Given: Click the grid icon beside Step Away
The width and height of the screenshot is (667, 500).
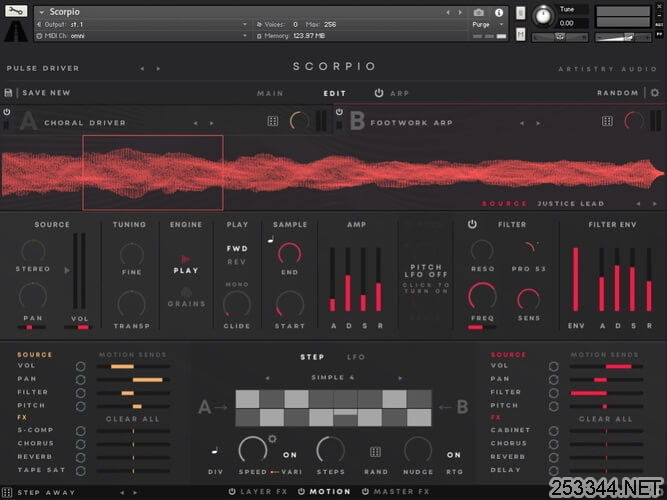Looking at the screenshot, I should coord(7,493).
